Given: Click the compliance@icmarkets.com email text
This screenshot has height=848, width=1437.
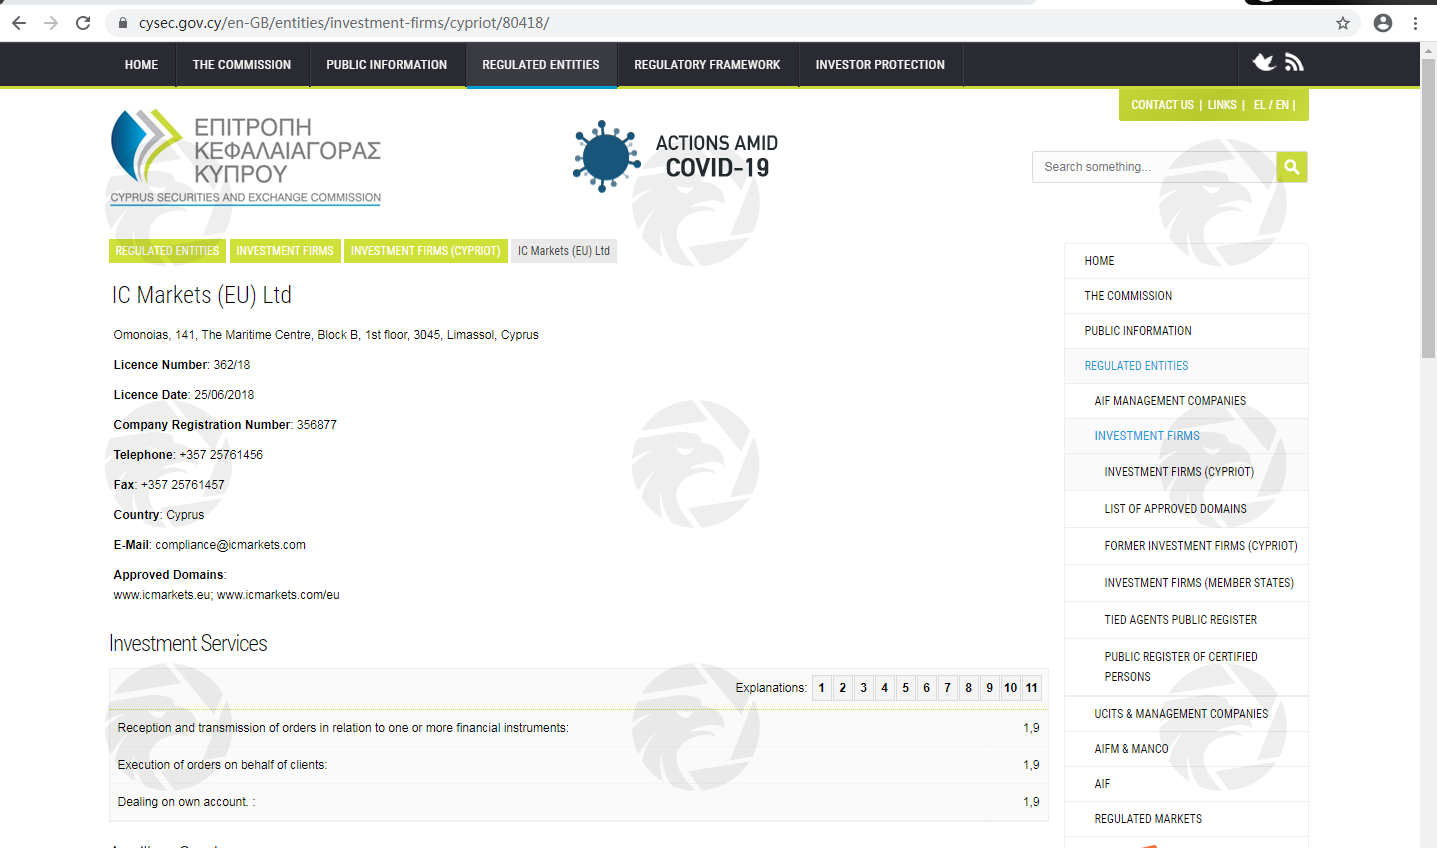Looking at the screenshot, I should pyautogui.click(x=230, y=545).
